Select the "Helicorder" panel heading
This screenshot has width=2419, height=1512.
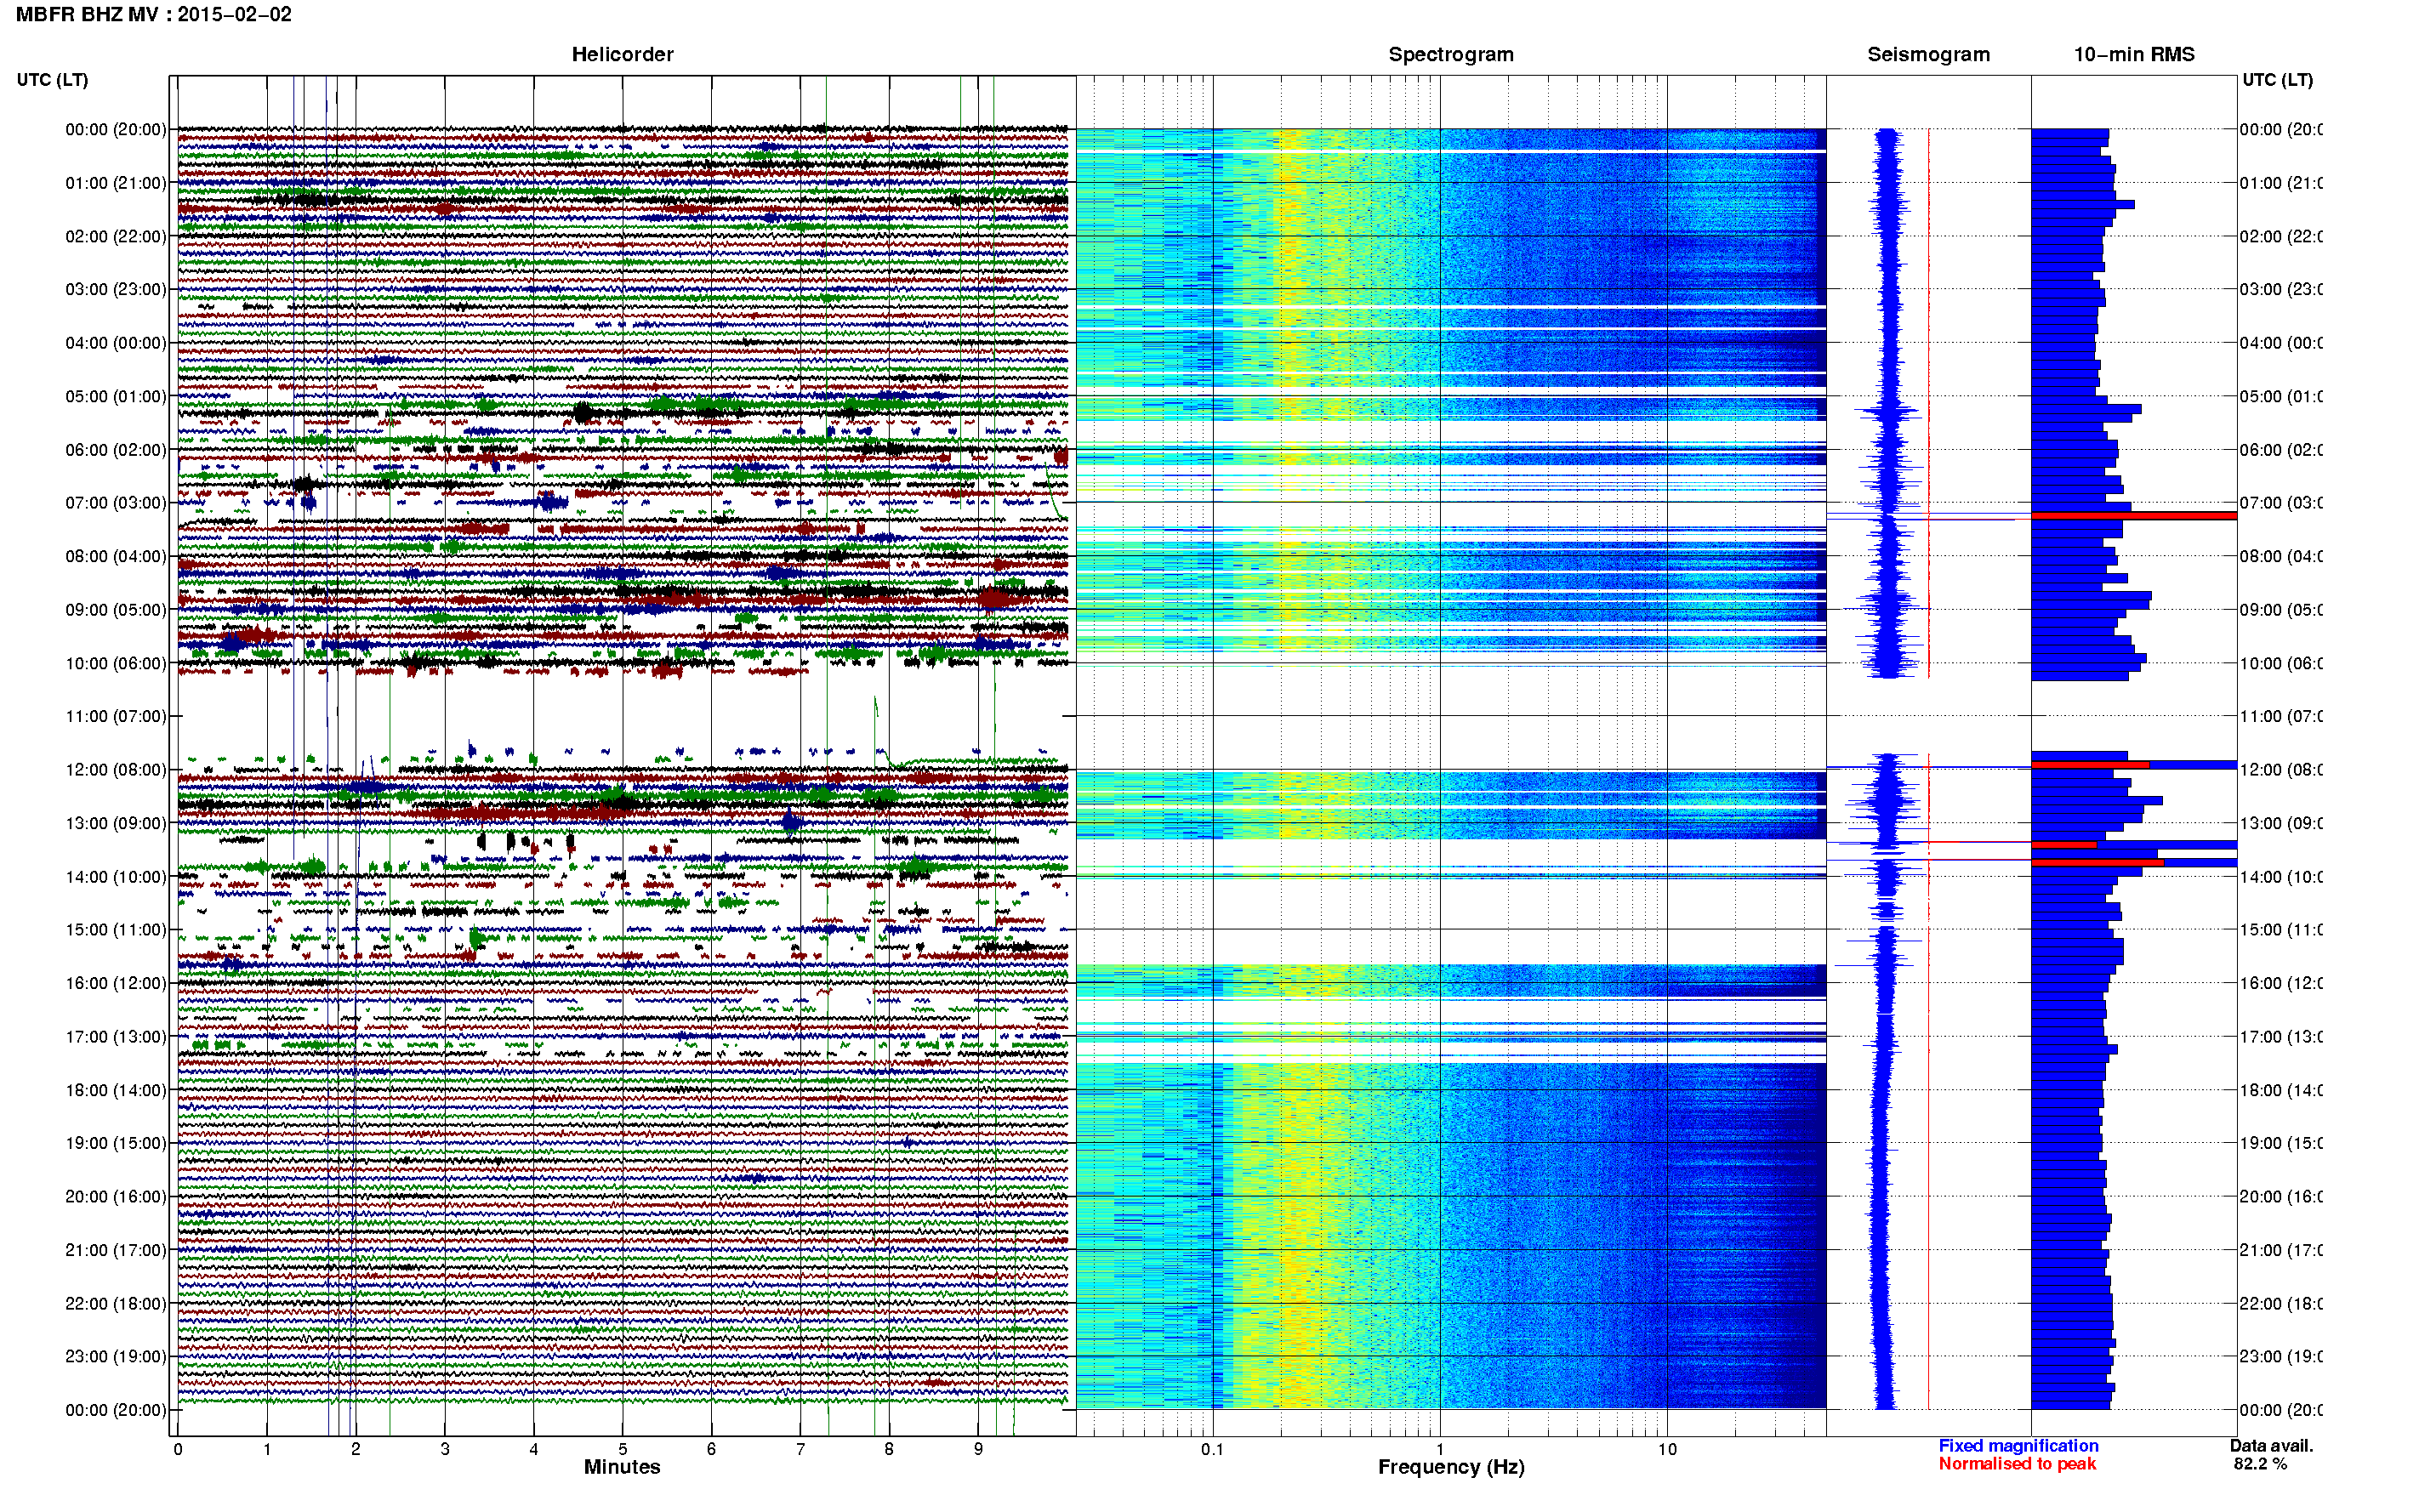tap(622, 55)
